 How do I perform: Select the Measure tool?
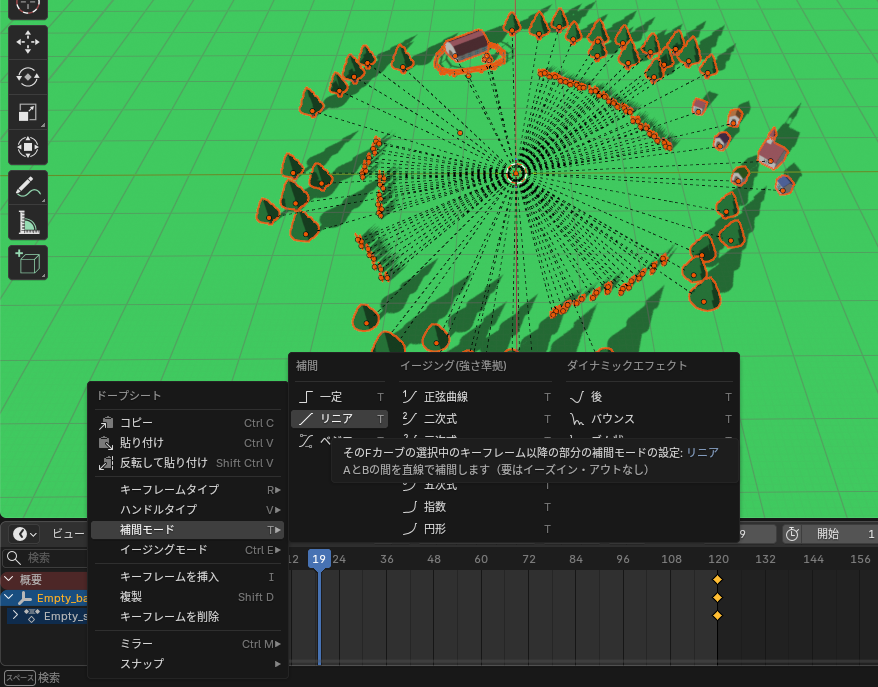coord(28,222)
